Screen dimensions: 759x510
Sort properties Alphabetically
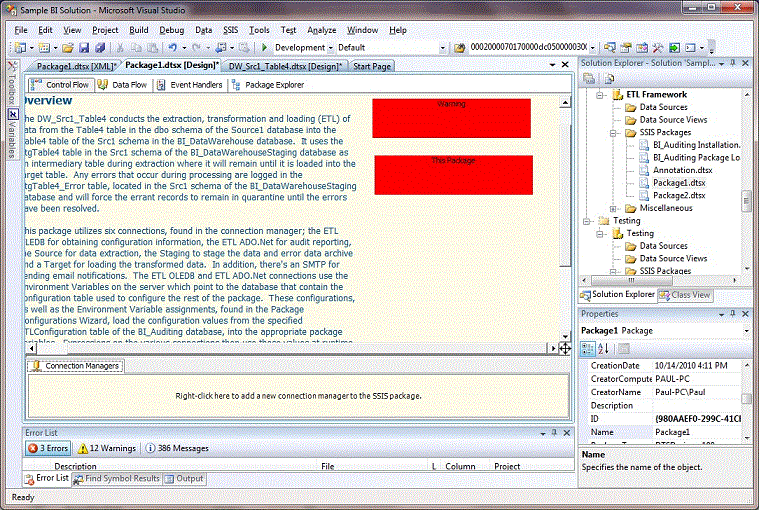click(x=604, y=348)
